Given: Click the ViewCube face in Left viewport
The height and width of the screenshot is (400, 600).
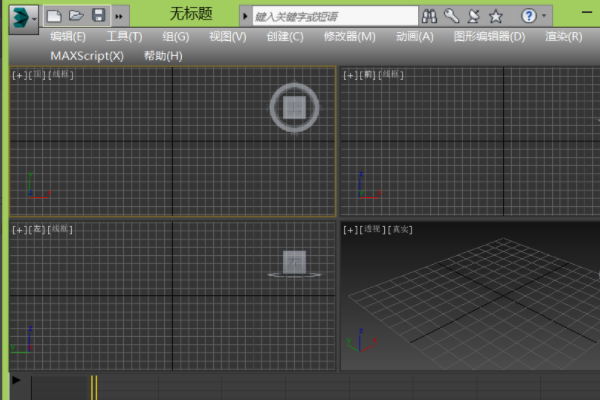Looking at the screenshot, I should pyautogui.click(x=294, y=262).
